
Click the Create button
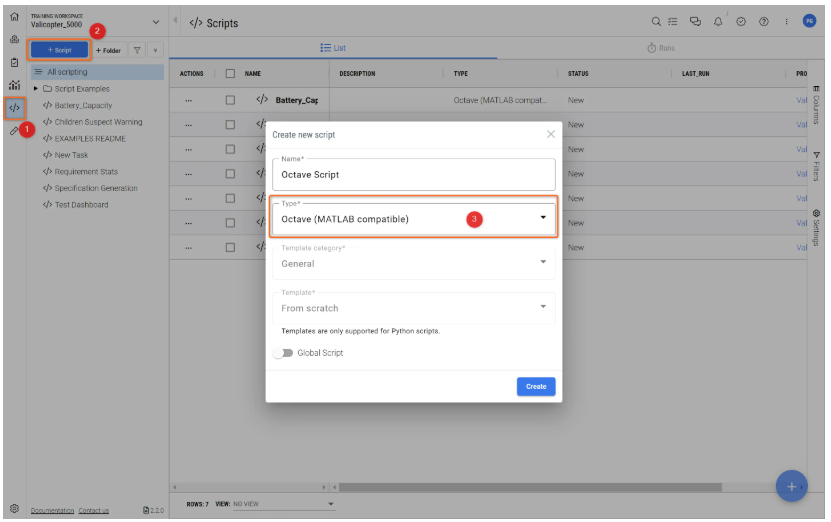pyautogui.click(x=536, y=386)
